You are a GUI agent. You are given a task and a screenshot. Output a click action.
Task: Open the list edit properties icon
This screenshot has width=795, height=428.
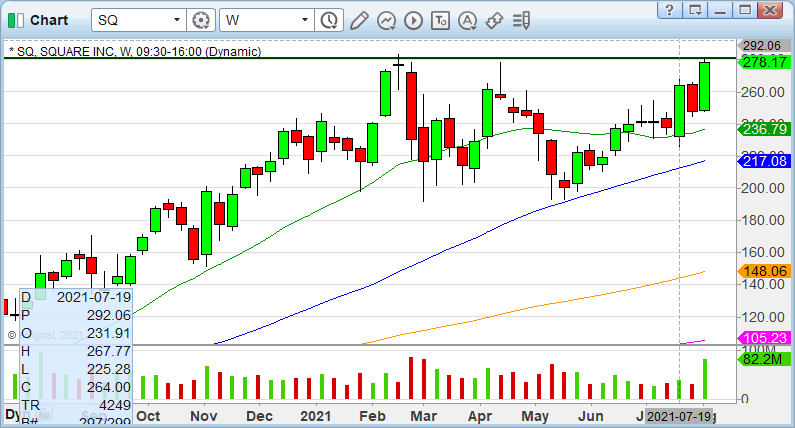[x=521, y=20]
